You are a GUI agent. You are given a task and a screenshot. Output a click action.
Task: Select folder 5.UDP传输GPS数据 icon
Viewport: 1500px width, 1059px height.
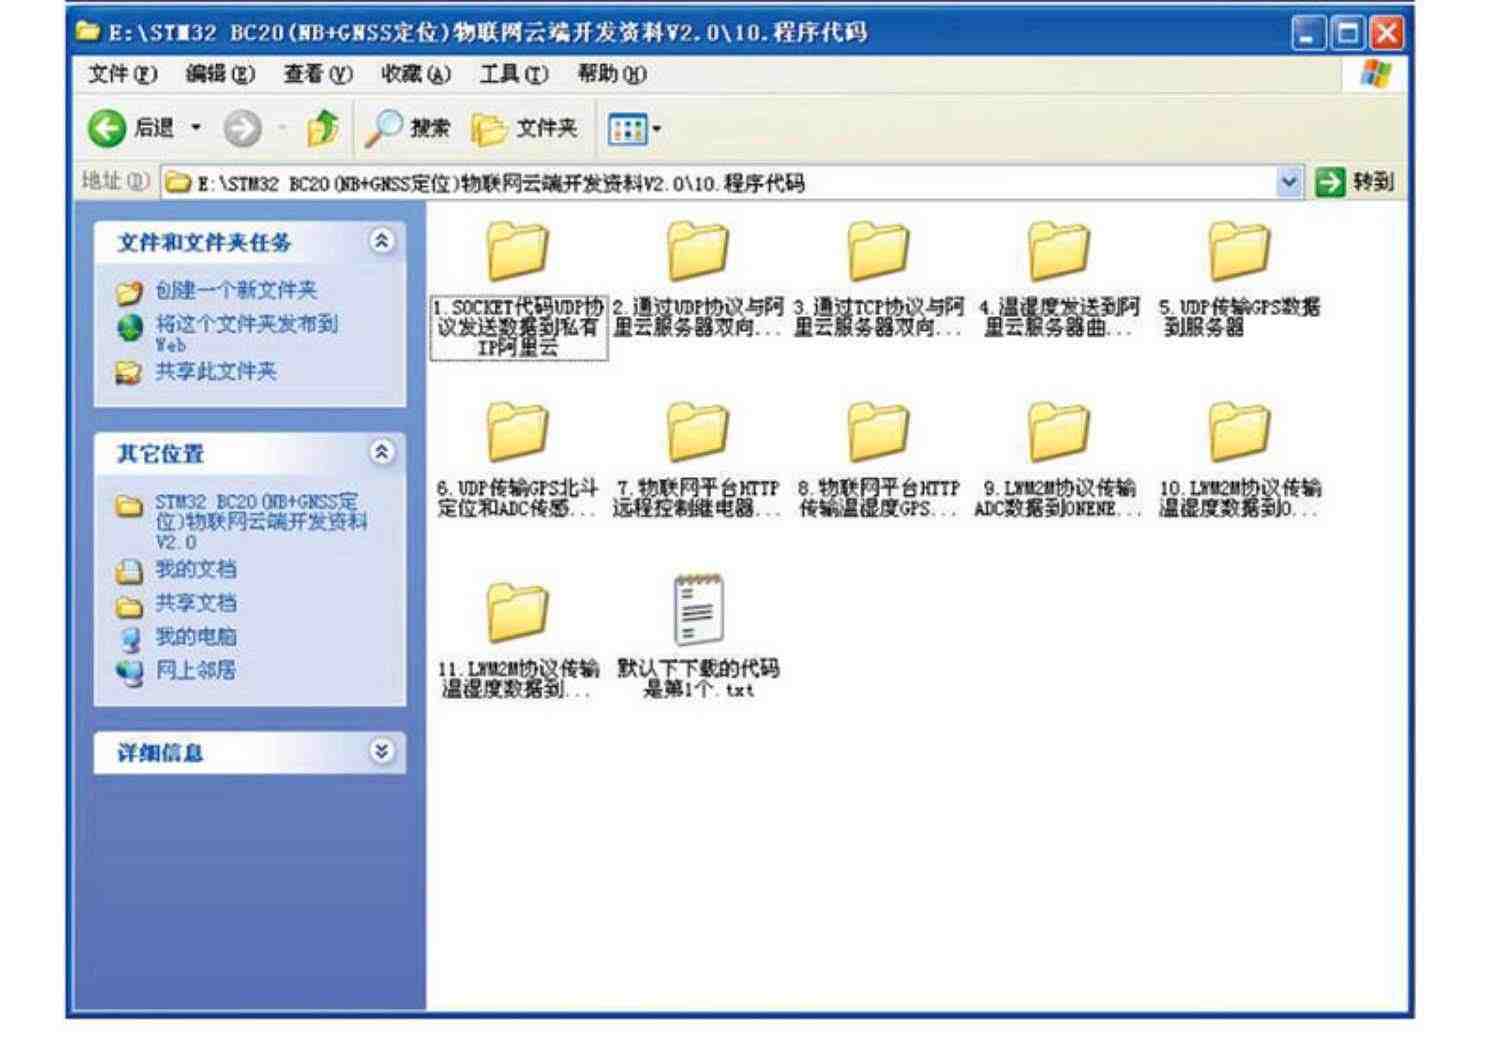pos(1239,250)
